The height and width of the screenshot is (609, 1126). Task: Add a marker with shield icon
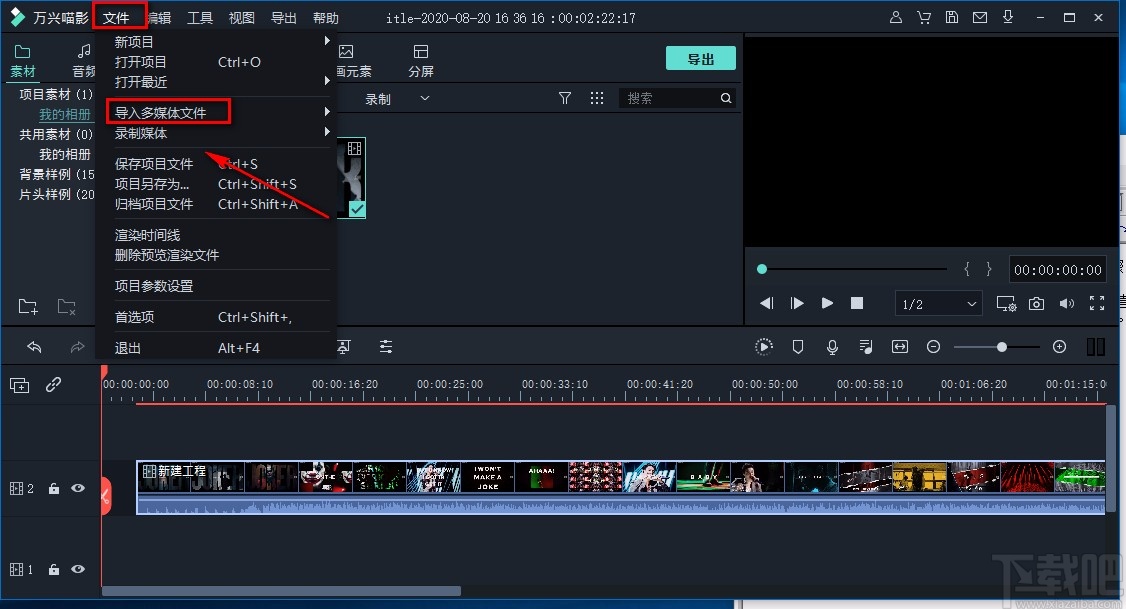(x=798, y=347)
